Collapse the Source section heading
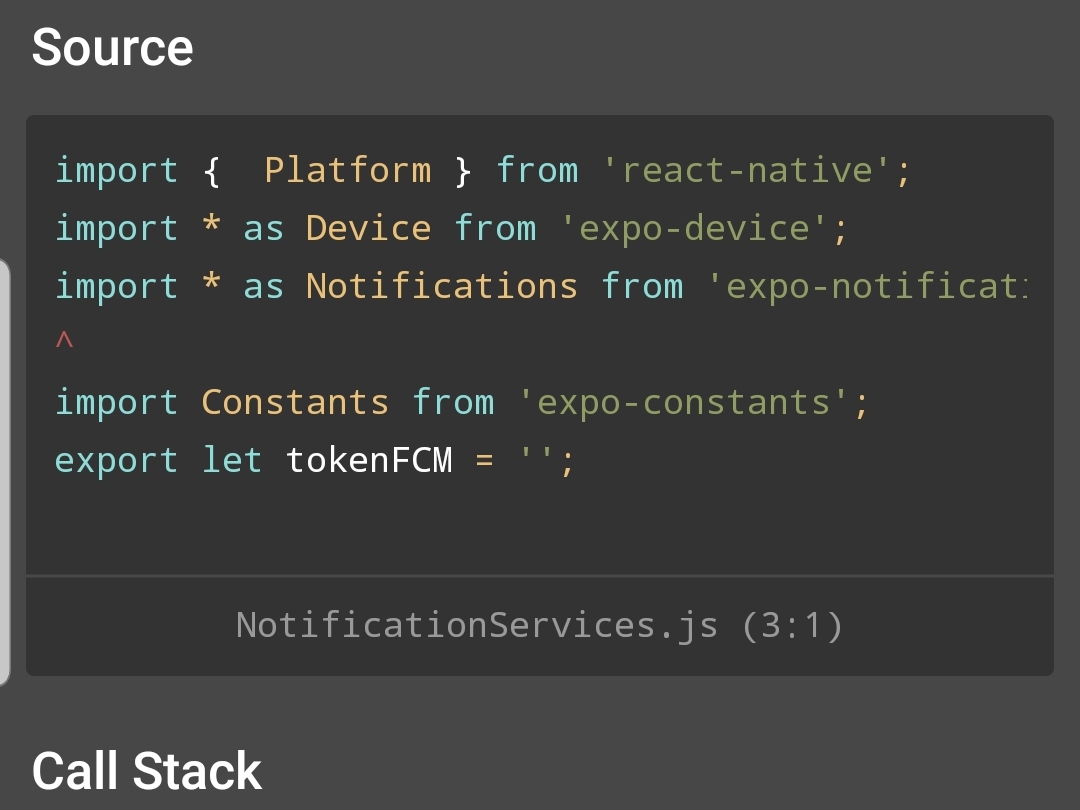Image resolution: width=1080 pixels, height=810 pixels. (x=112, y=48)
